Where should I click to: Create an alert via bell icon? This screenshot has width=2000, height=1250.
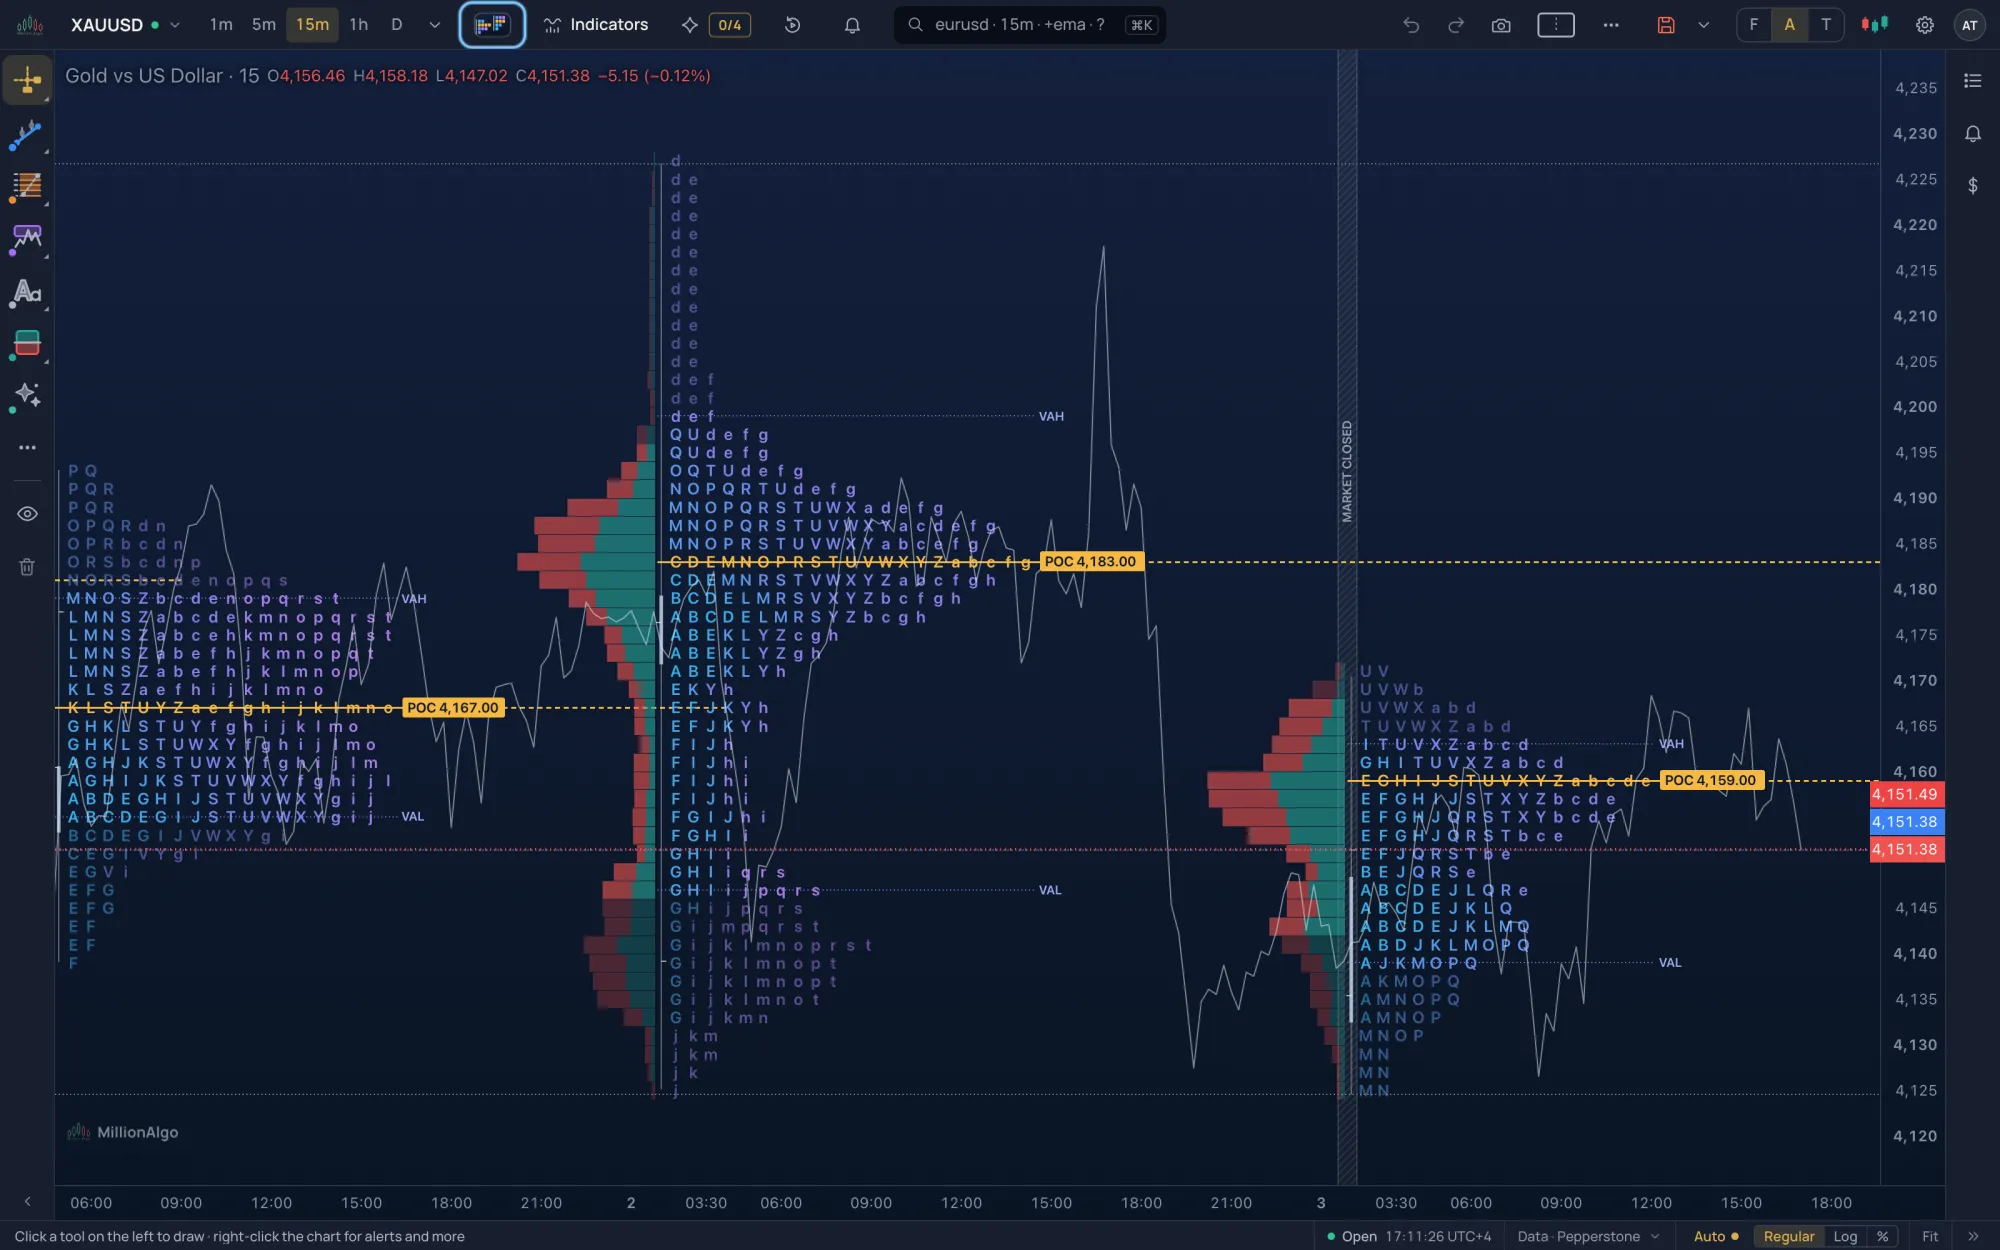852,25
